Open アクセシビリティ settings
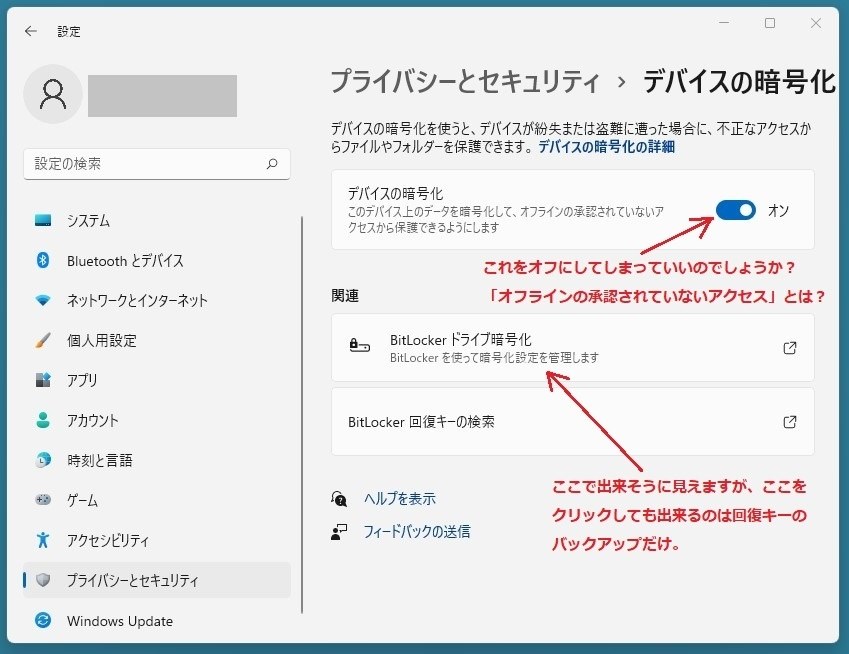The image size is (849, 654). (x=157, y=540)
